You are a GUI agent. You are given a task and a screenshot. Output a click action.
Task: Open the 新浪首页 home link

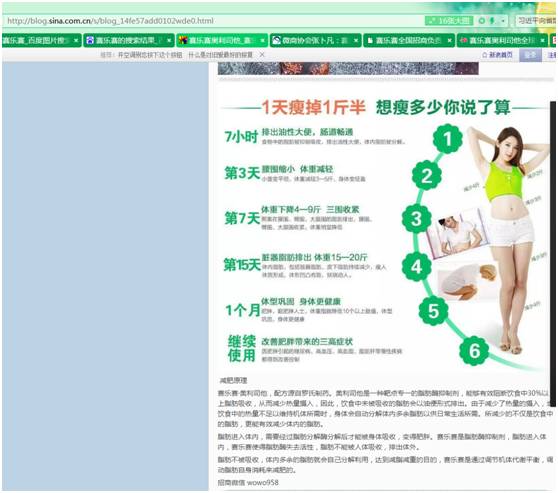click(497, 55)
